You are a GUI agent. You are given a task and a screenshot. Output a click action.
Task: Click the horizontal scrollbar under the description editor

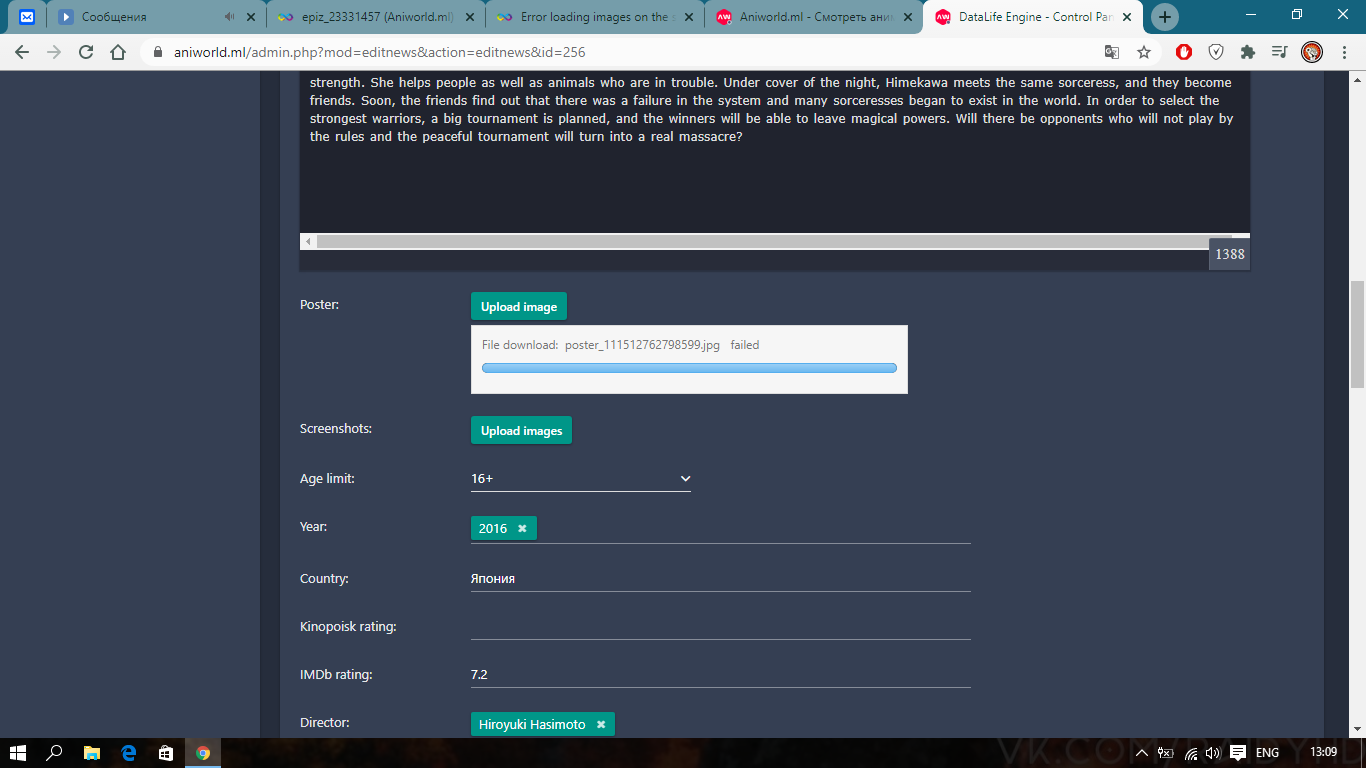760,242
